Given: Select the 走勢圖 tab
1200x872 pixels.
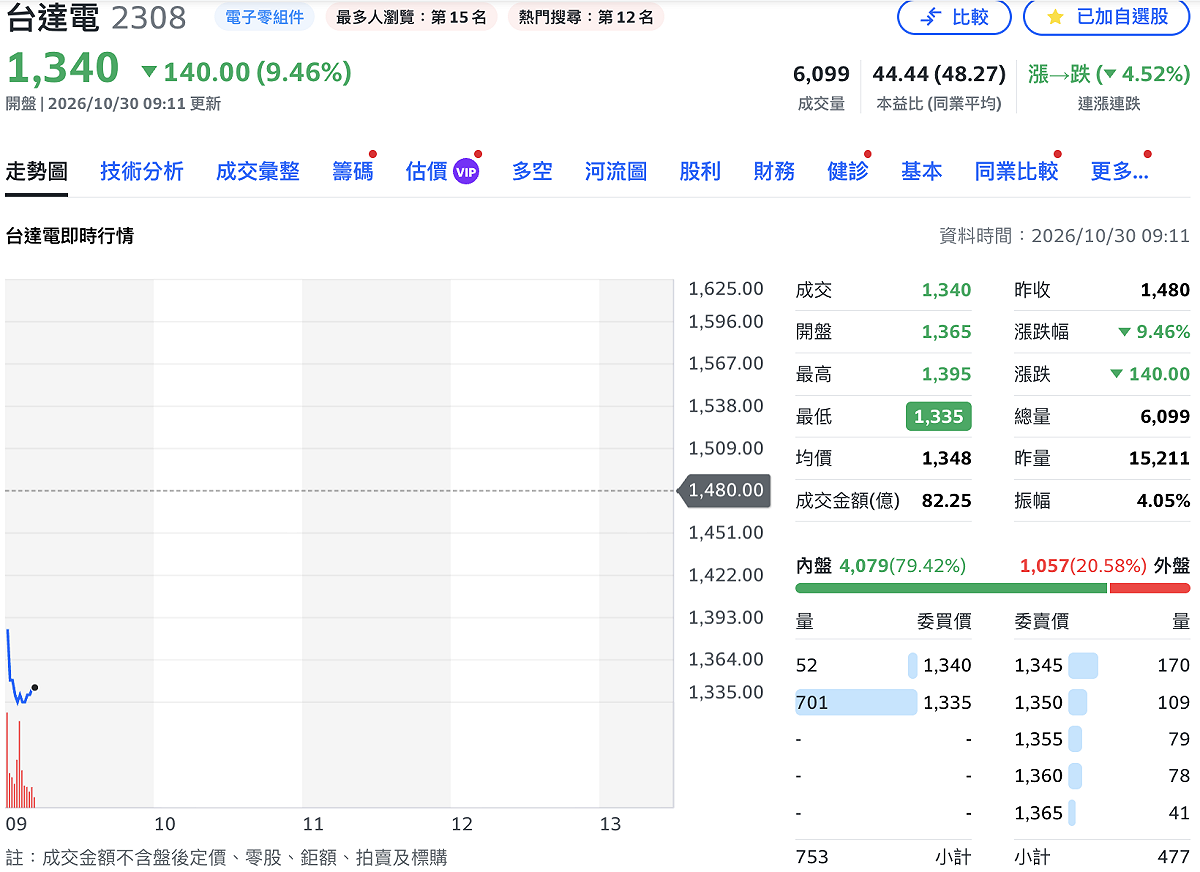Looking at the screenshot, I should 37,171.
